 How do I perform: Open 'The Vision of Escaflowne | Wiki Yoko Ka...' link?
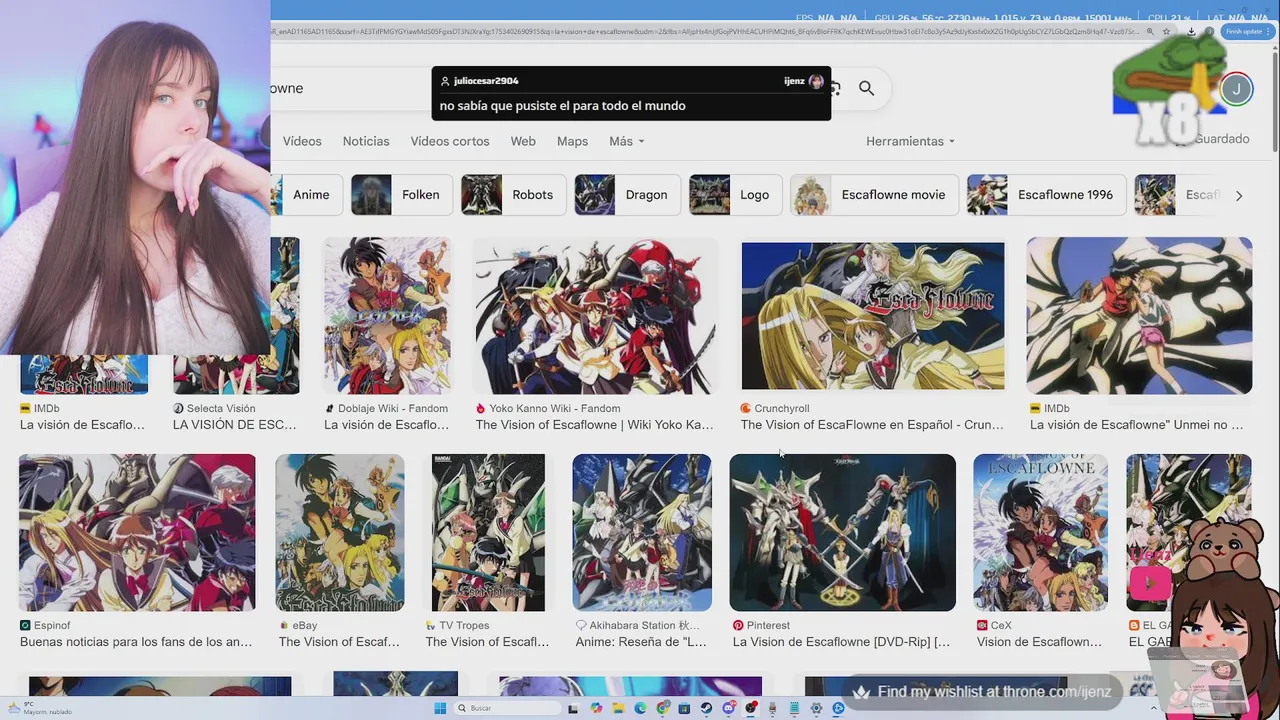pos(594,425)
